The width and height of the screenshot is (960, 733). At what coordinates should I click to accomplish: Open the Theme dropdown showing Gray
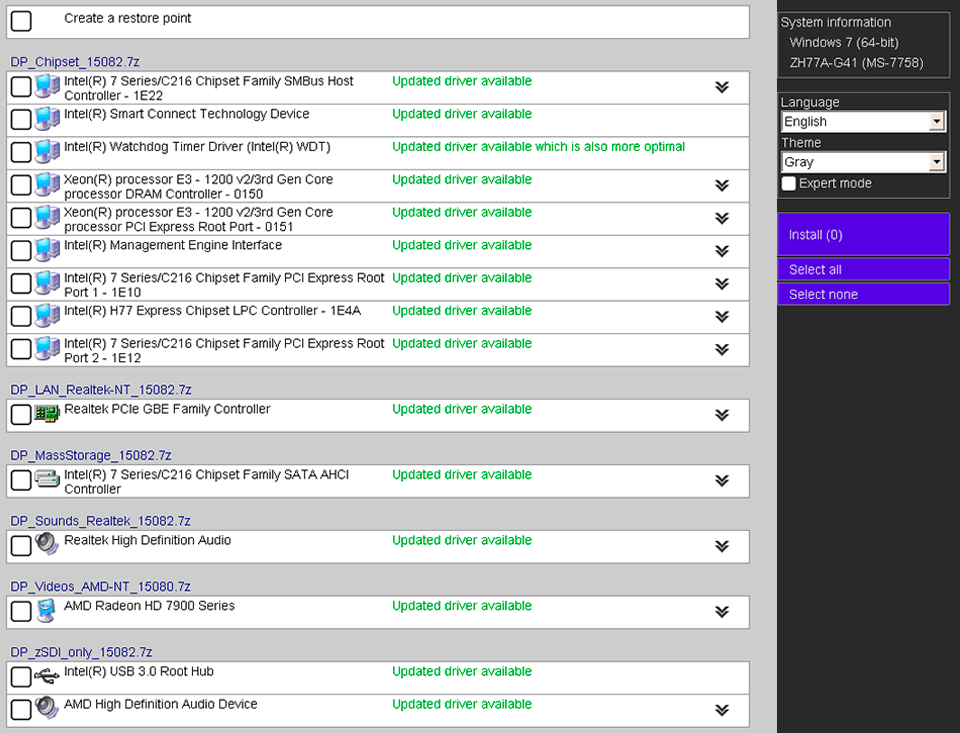point(863,162)
